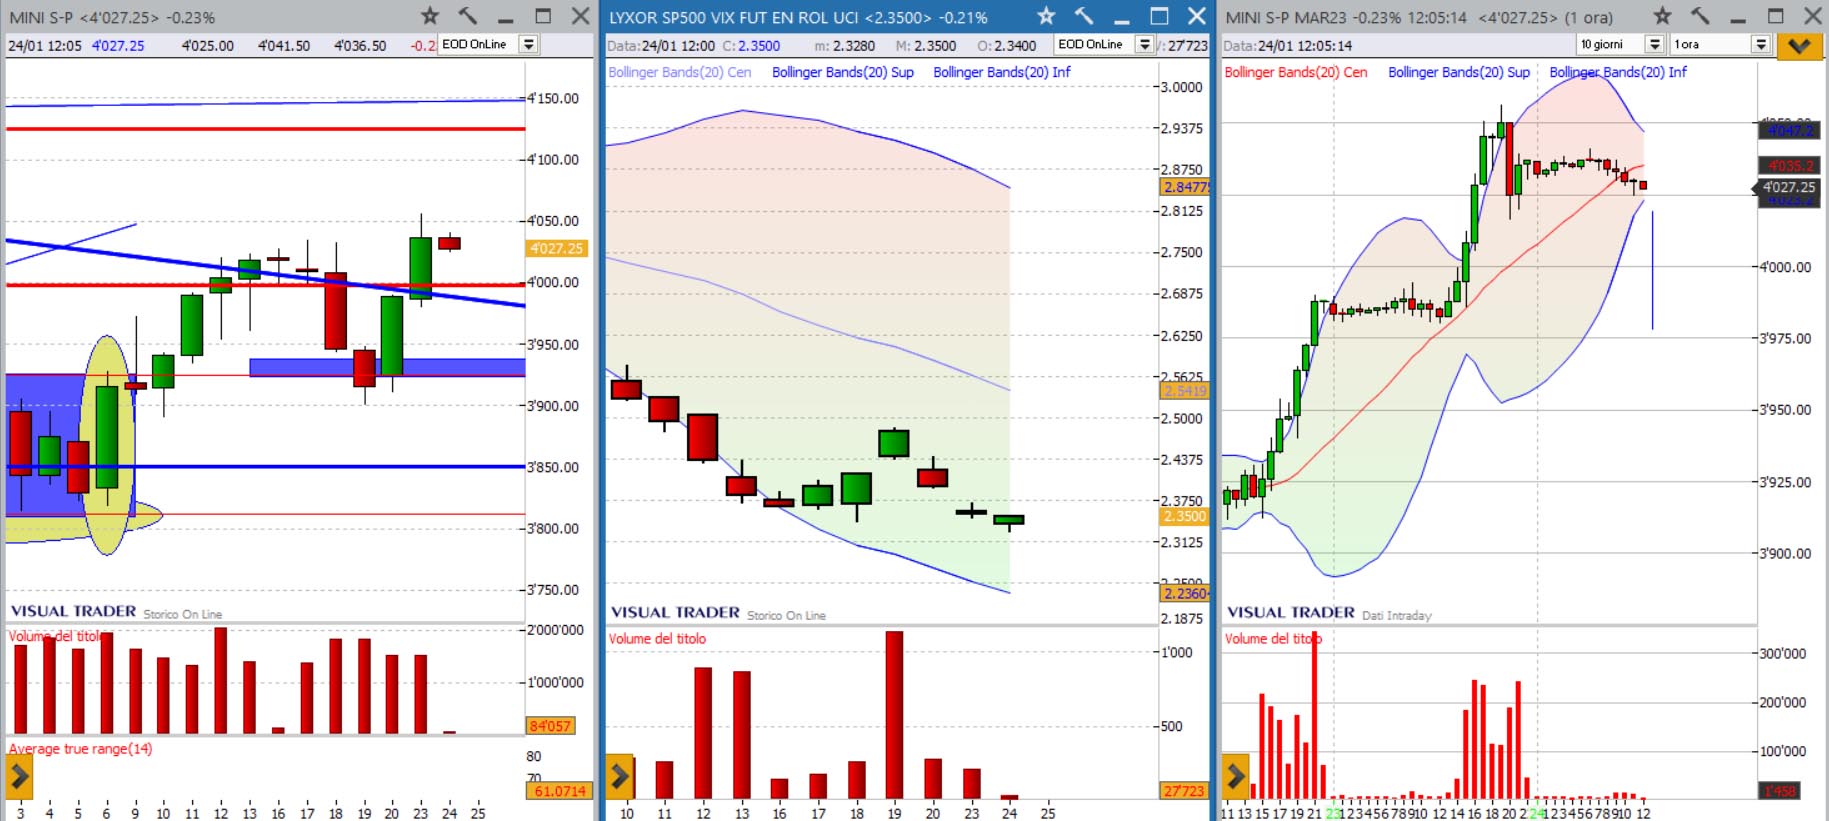Select the yellow ellipse drawing in MINI S-P chart
1829x821 pixels.
[x=108, y=445]
